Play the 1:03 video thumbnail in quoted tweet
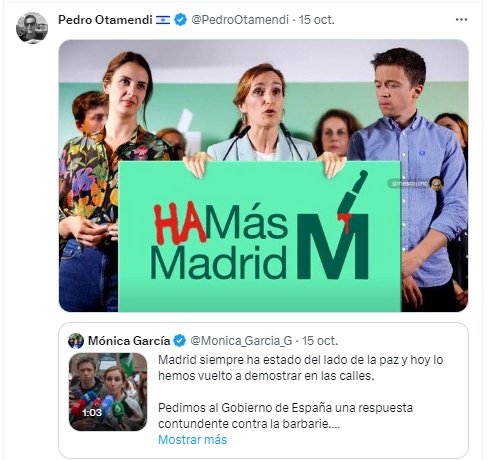 coord(108,392)
